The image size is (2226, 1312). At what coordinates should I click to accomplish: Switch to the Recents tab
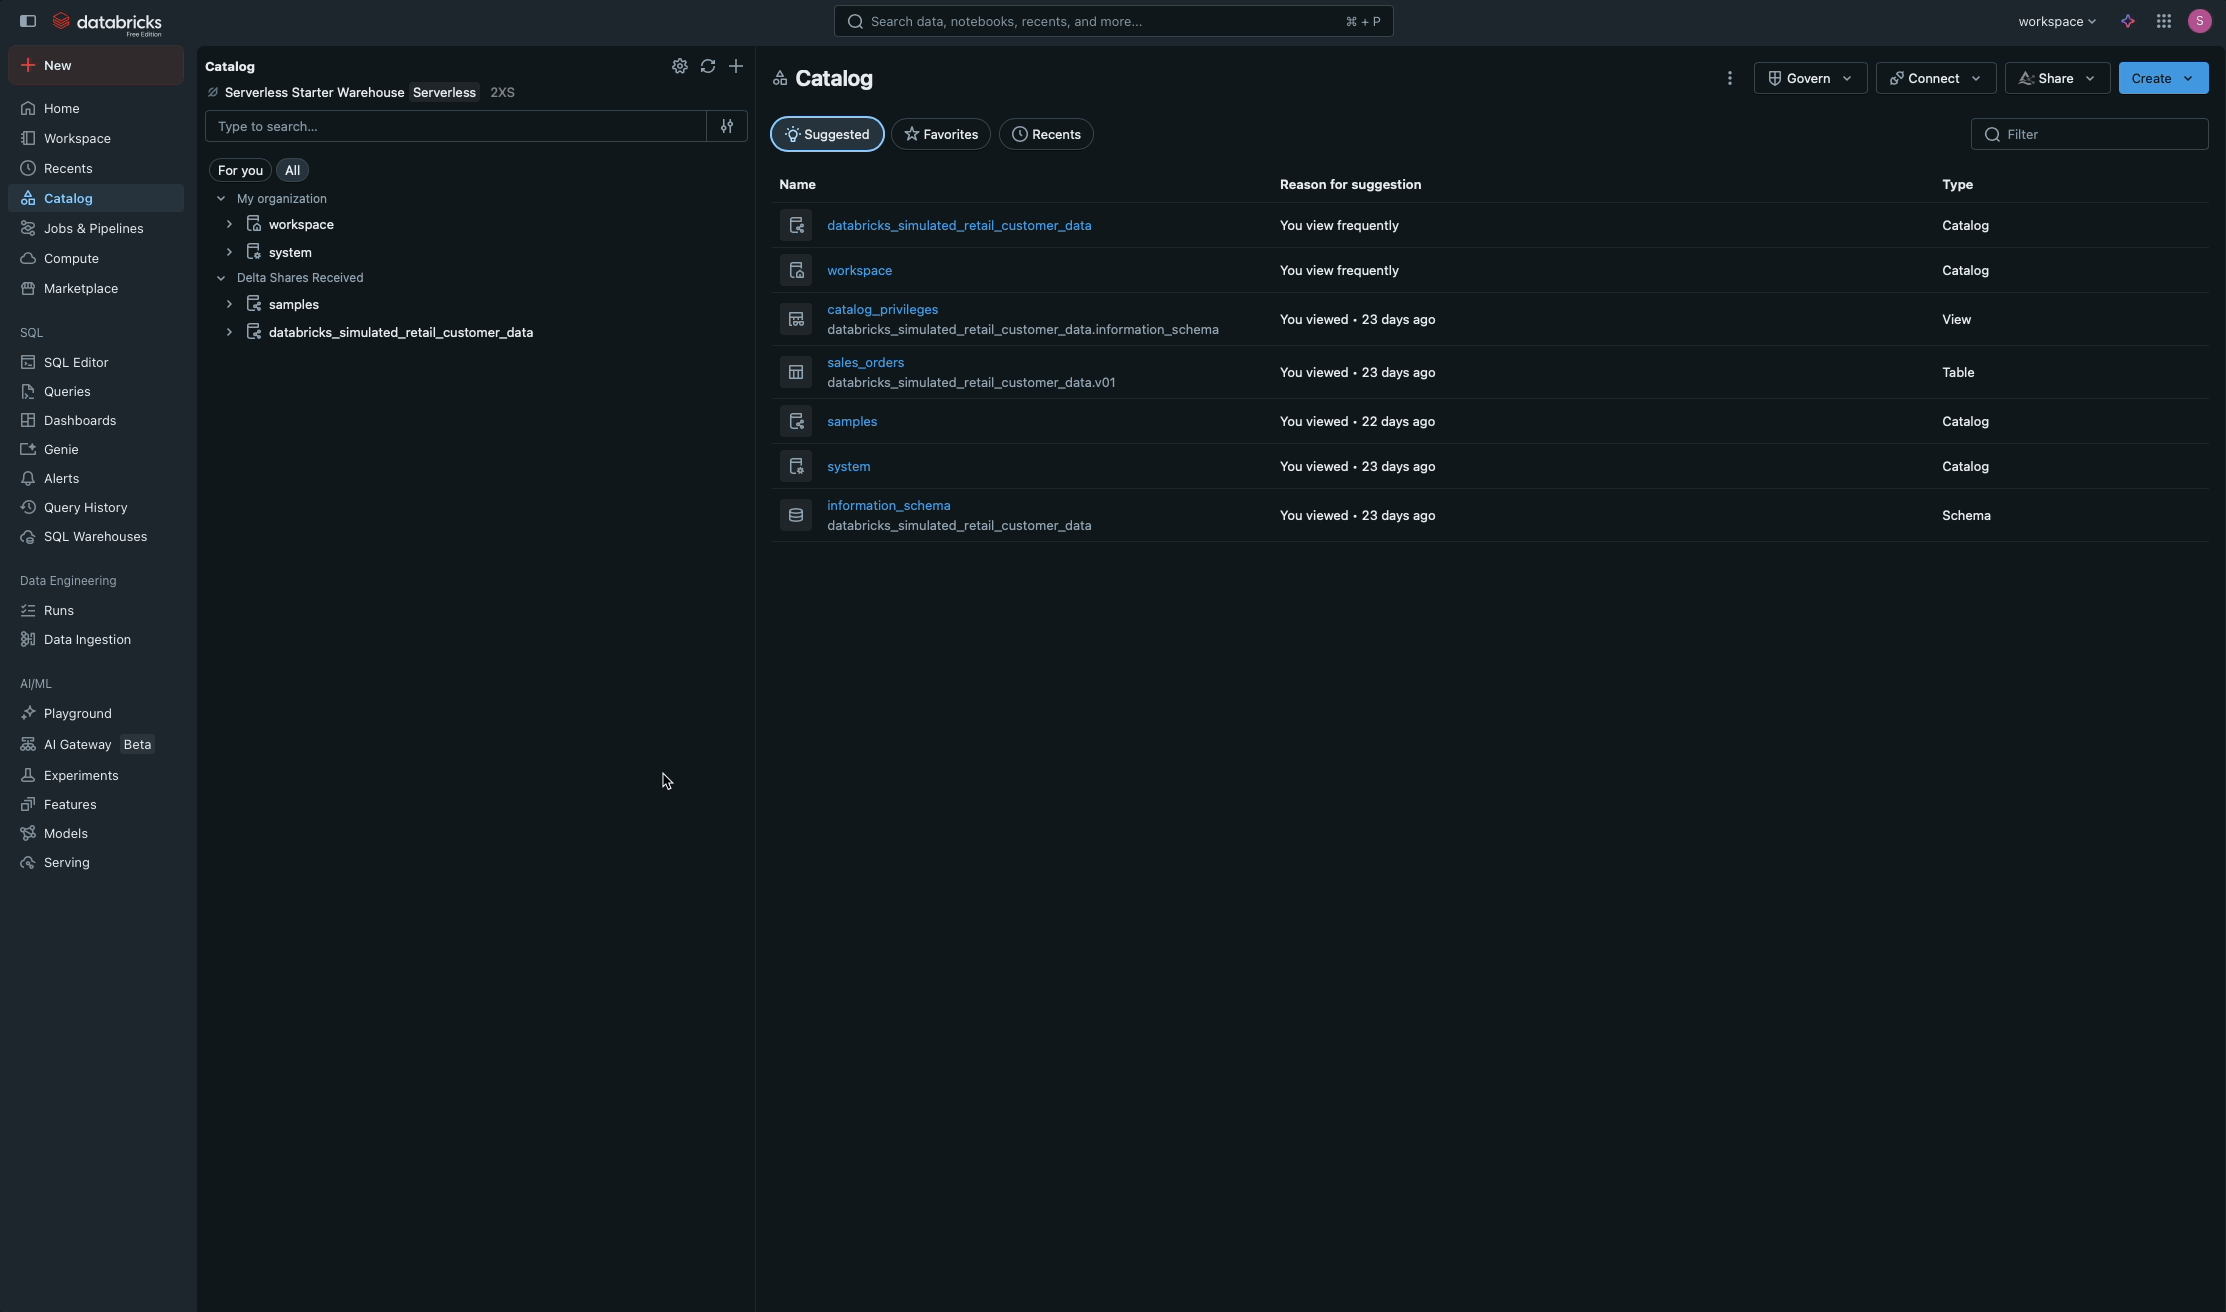pyautogui.click(x=1045, y=134)
